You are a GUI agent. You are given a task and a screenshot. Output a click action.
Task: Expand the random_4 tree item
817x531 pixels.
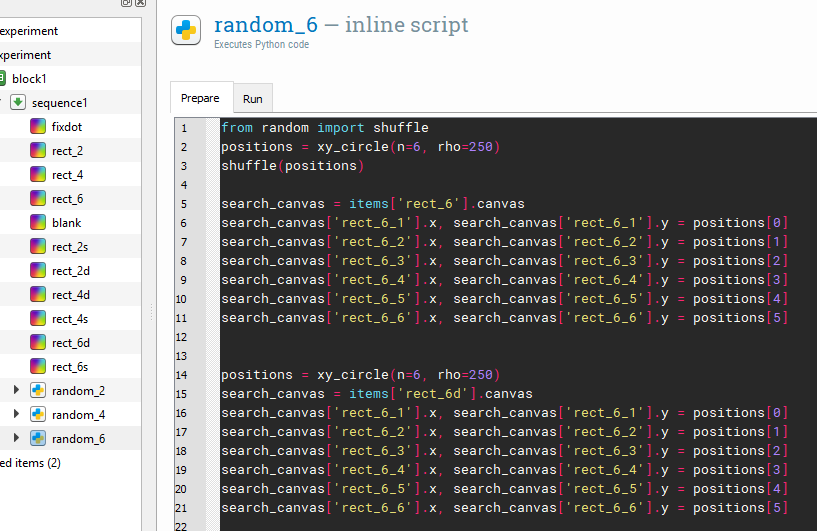pos(16,414)
